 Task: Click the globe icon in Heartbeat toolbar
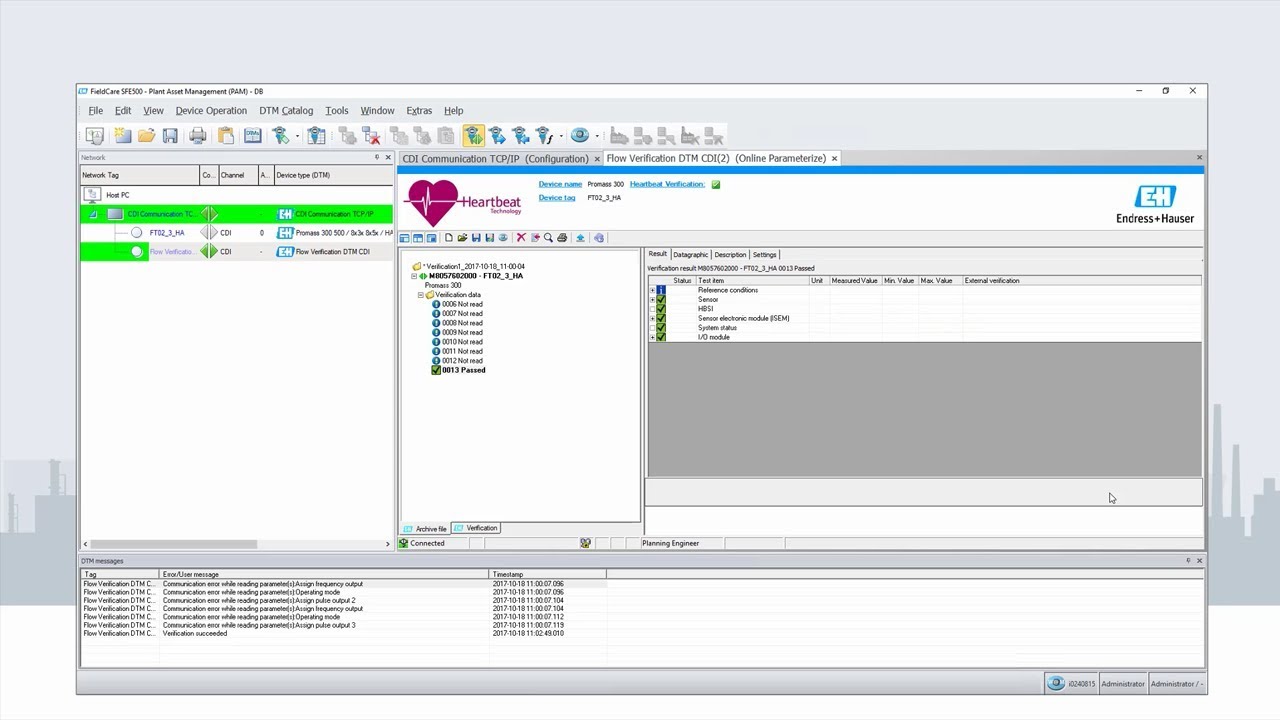coord(599,238)
